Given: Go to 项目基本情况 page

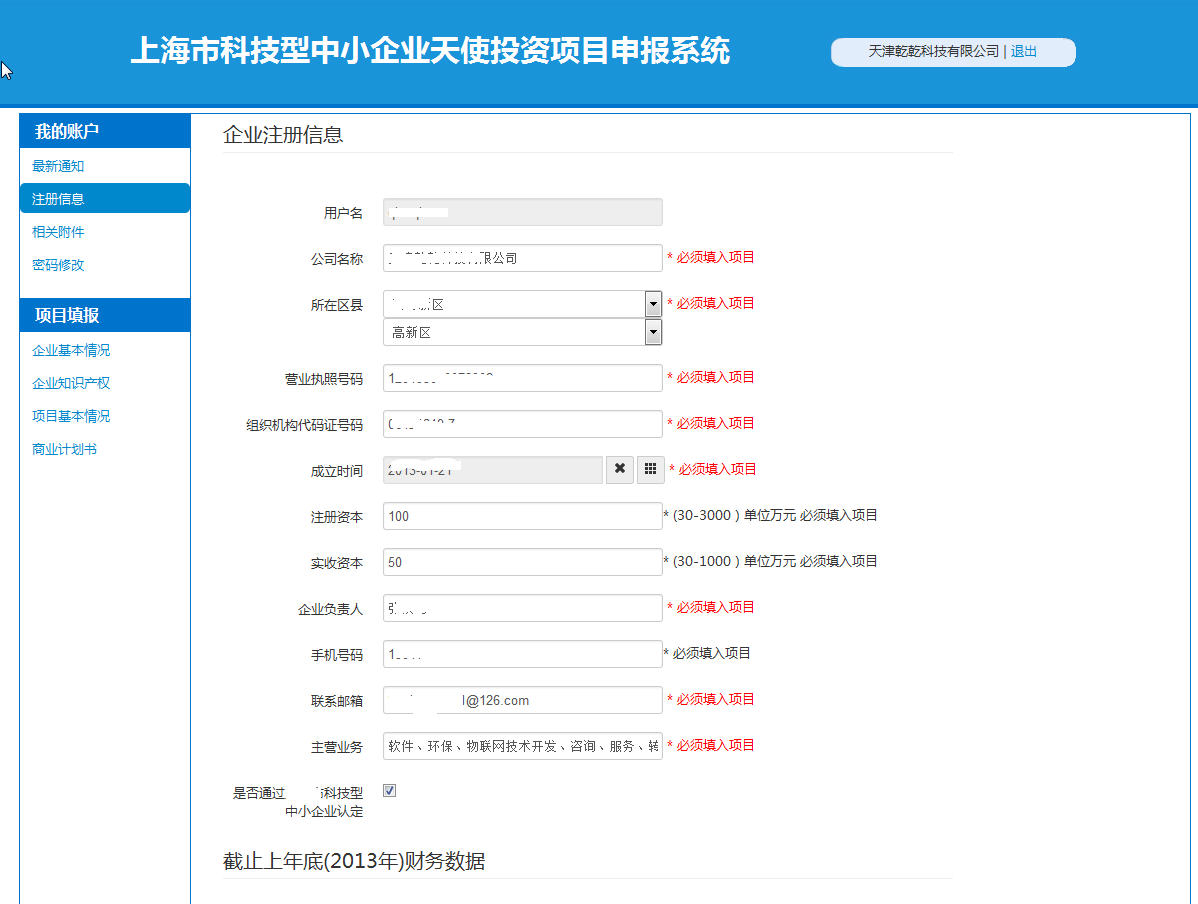Looking at the screenshot, I should (x=71, y=416).
